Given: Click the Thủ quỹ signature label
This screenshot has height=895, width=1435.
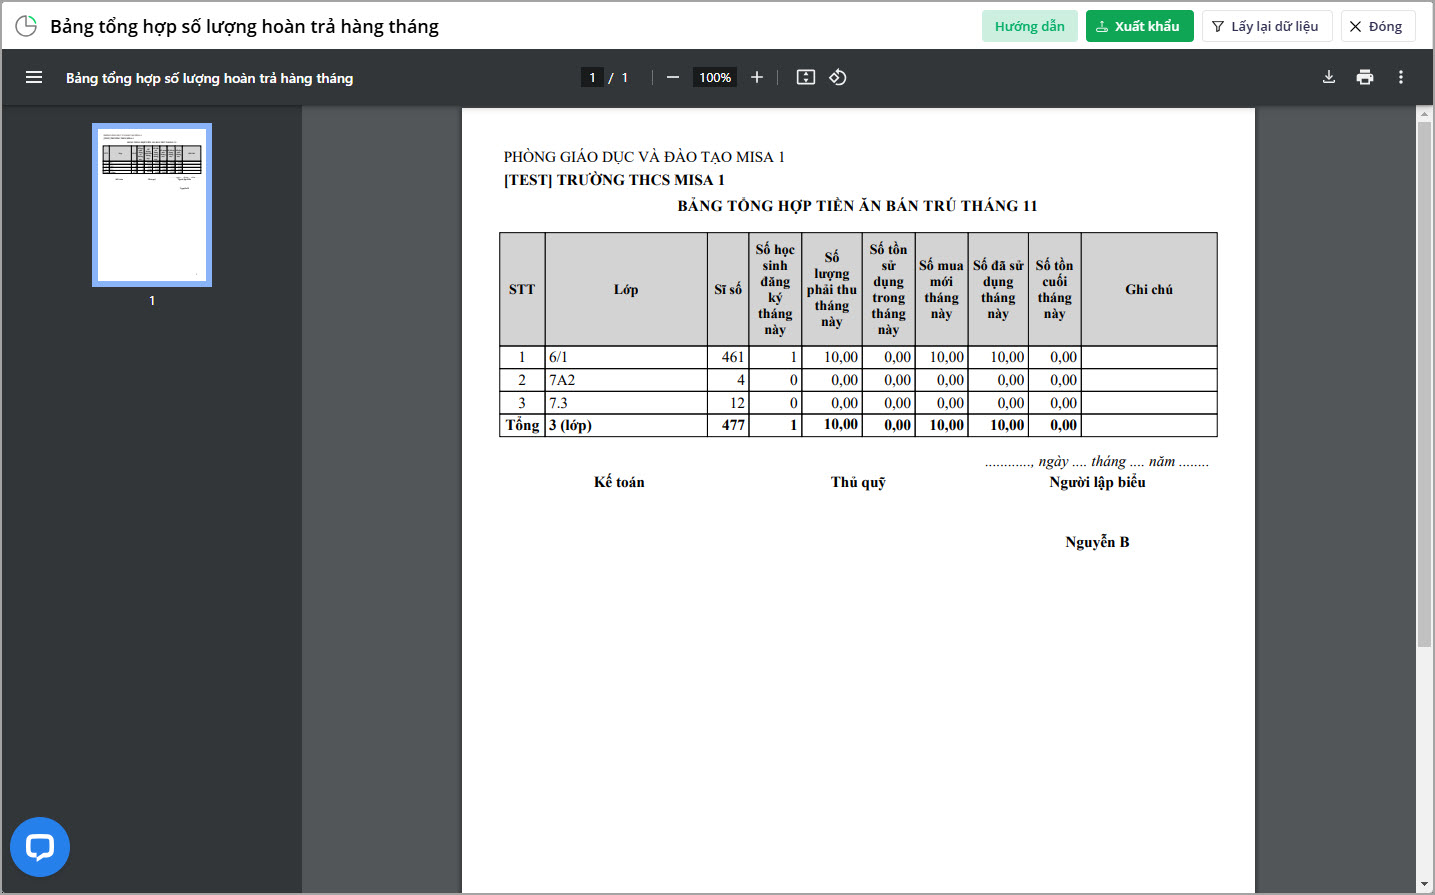Looking at the screenshot, I should pos(858,482).
